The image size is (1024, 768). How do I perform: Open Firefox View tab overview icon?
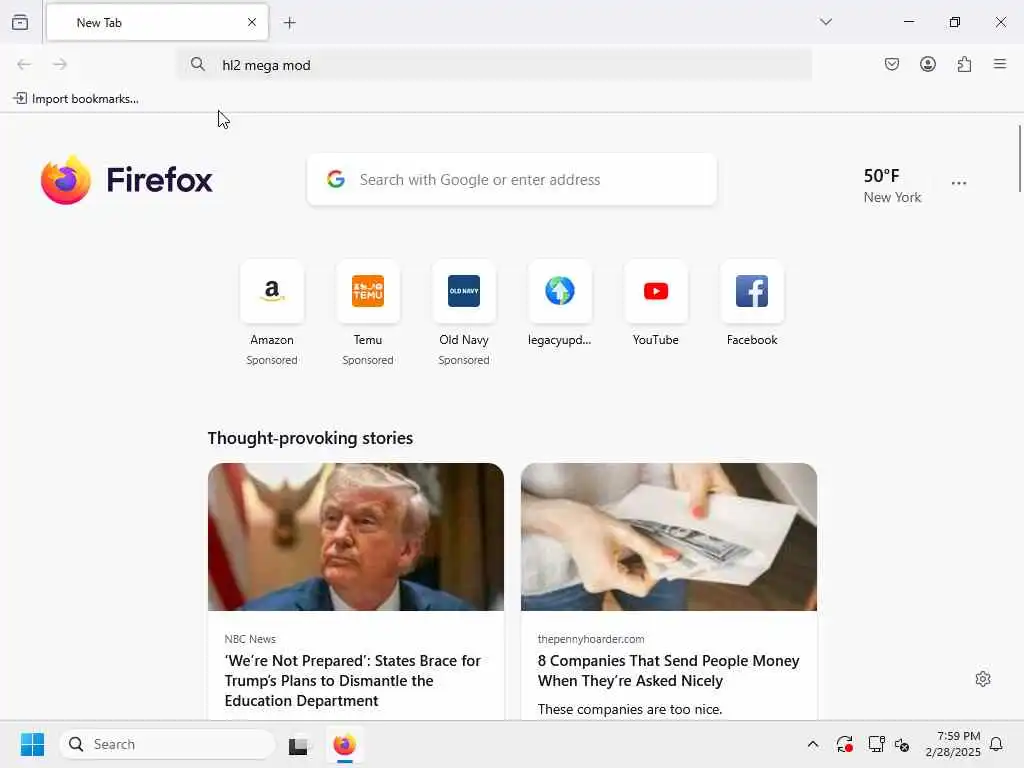tap(20, 22)
